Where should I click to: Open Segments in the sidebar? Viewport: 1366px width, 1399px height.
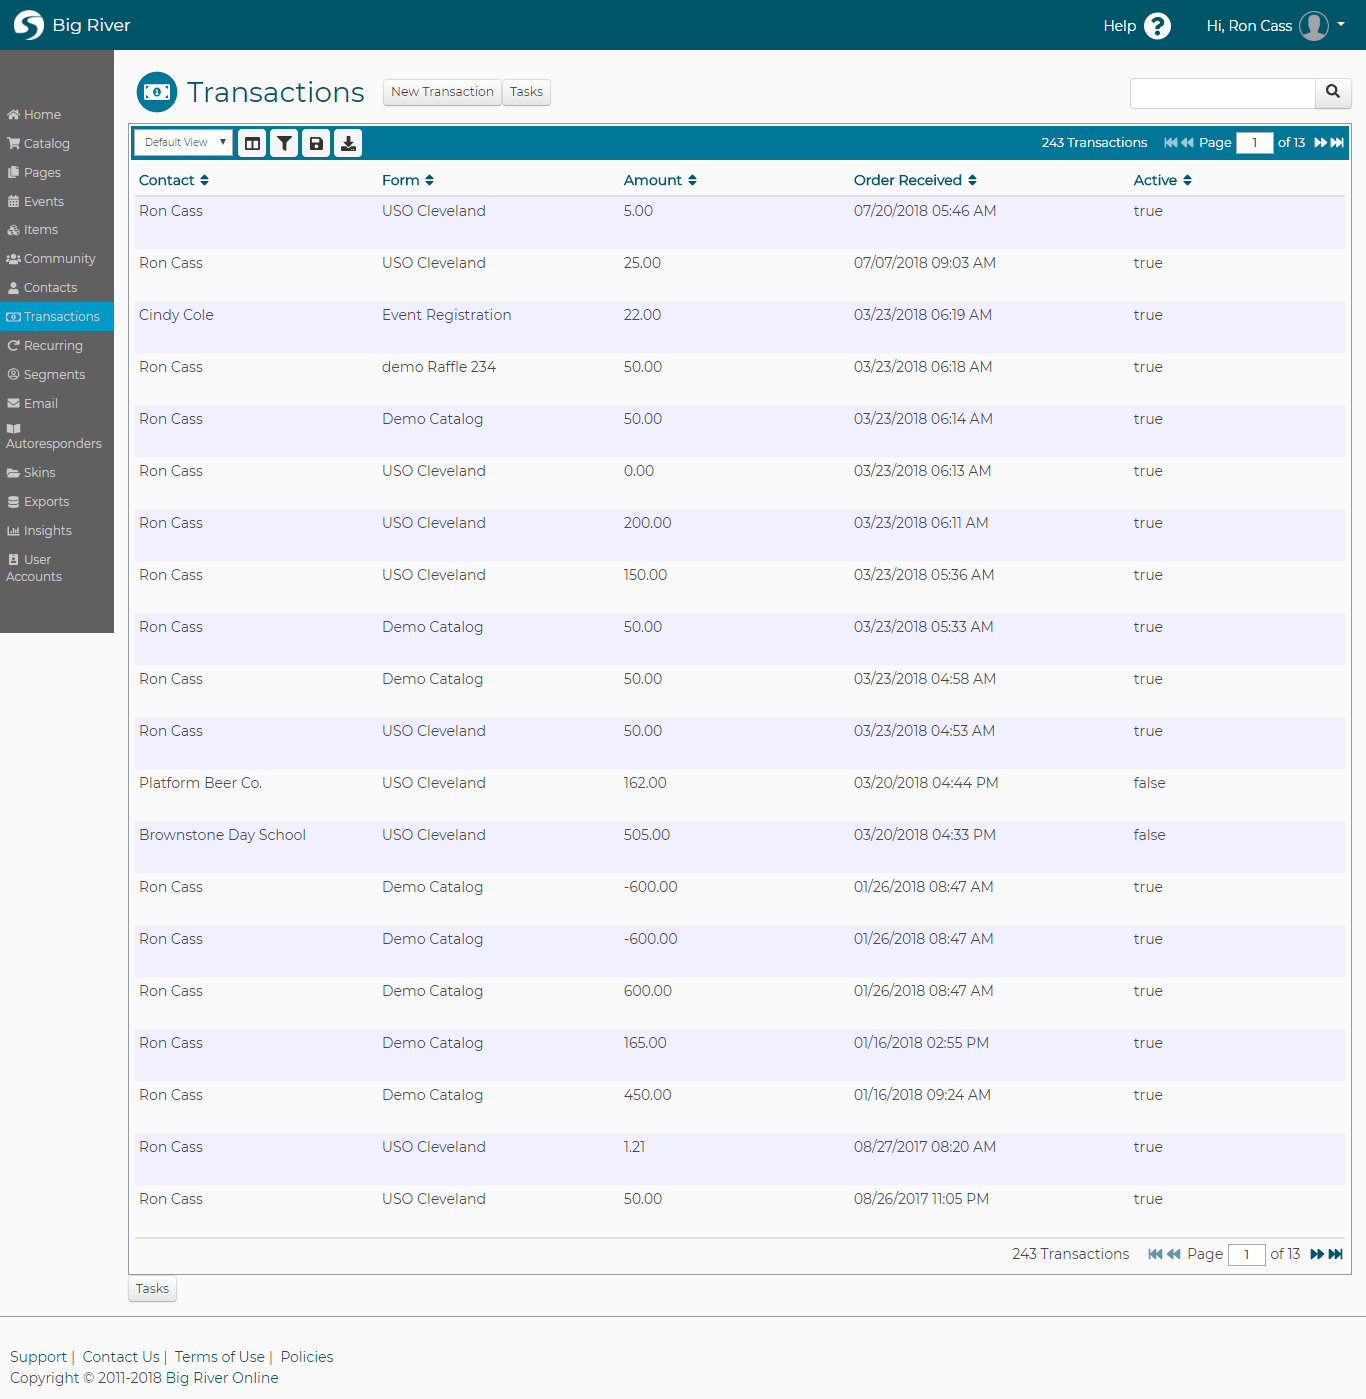(x=57, y=375)
